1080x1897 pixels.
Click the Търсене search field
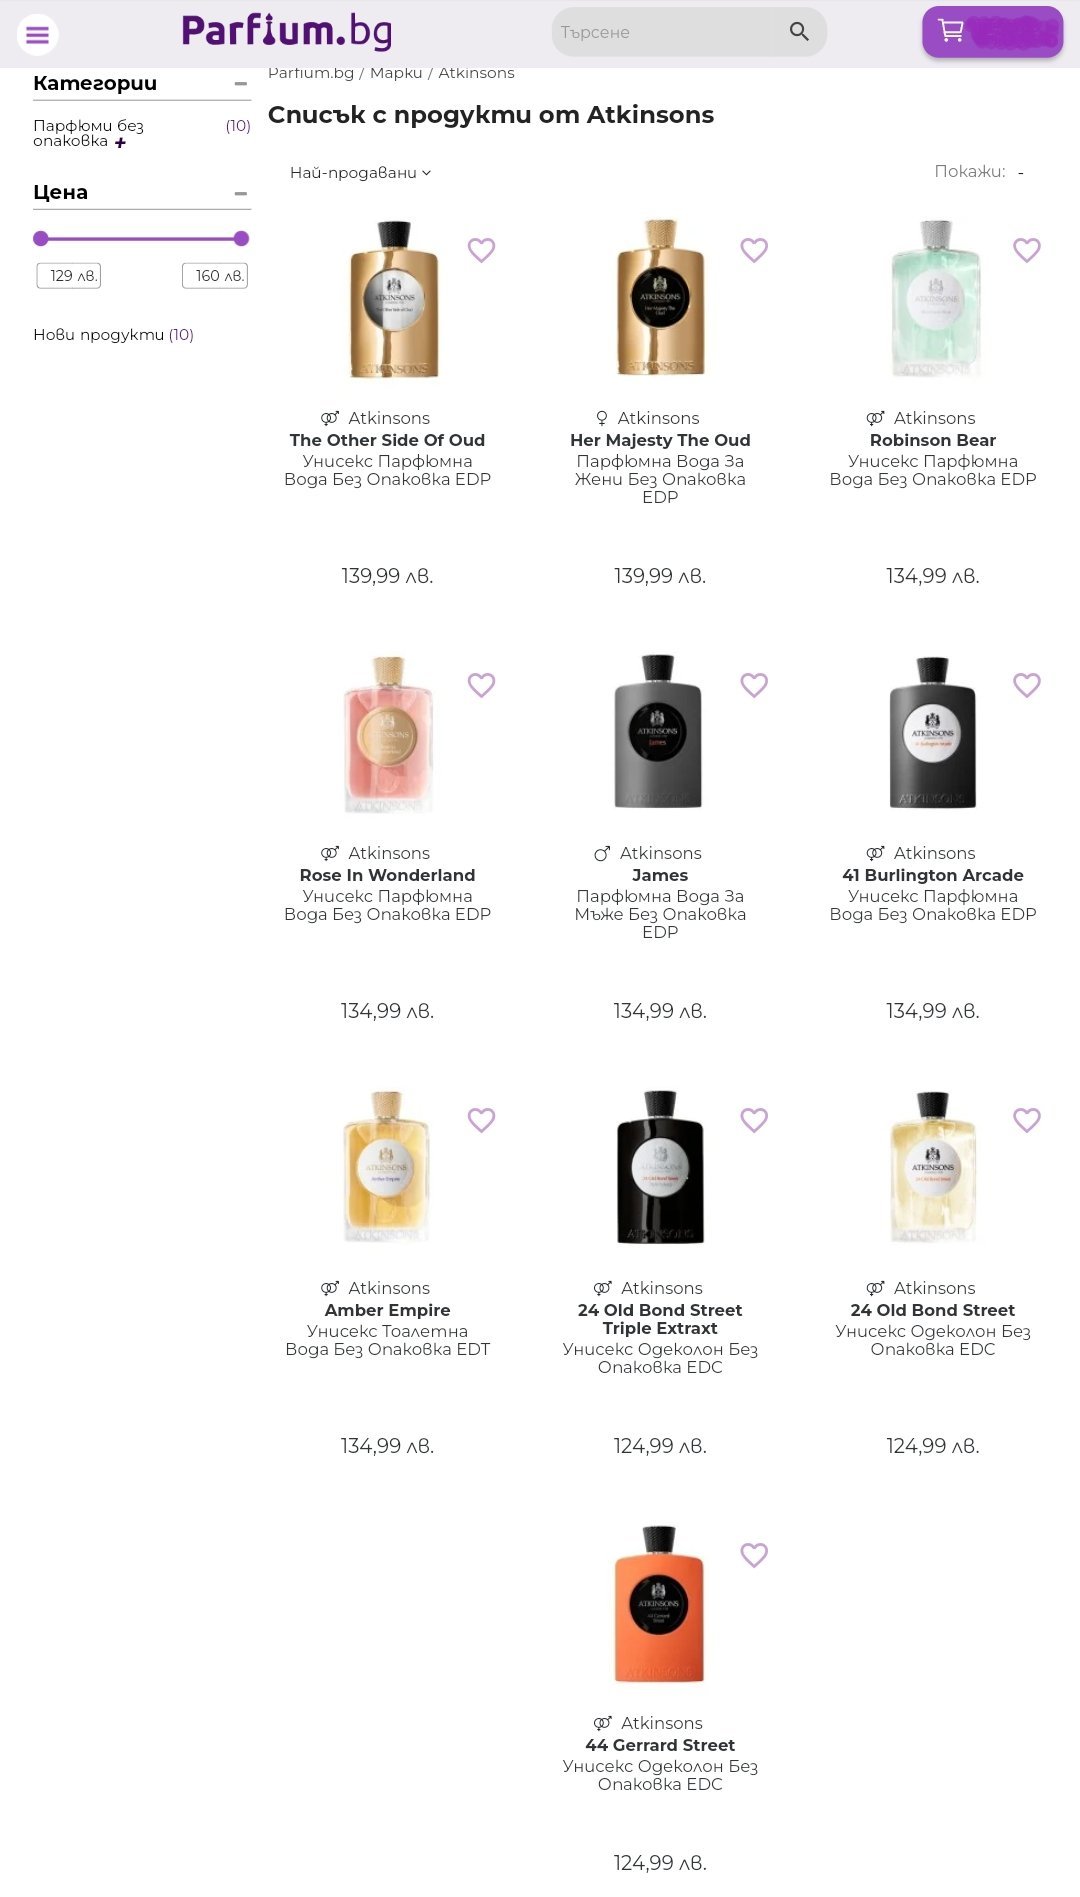(665, 32)
